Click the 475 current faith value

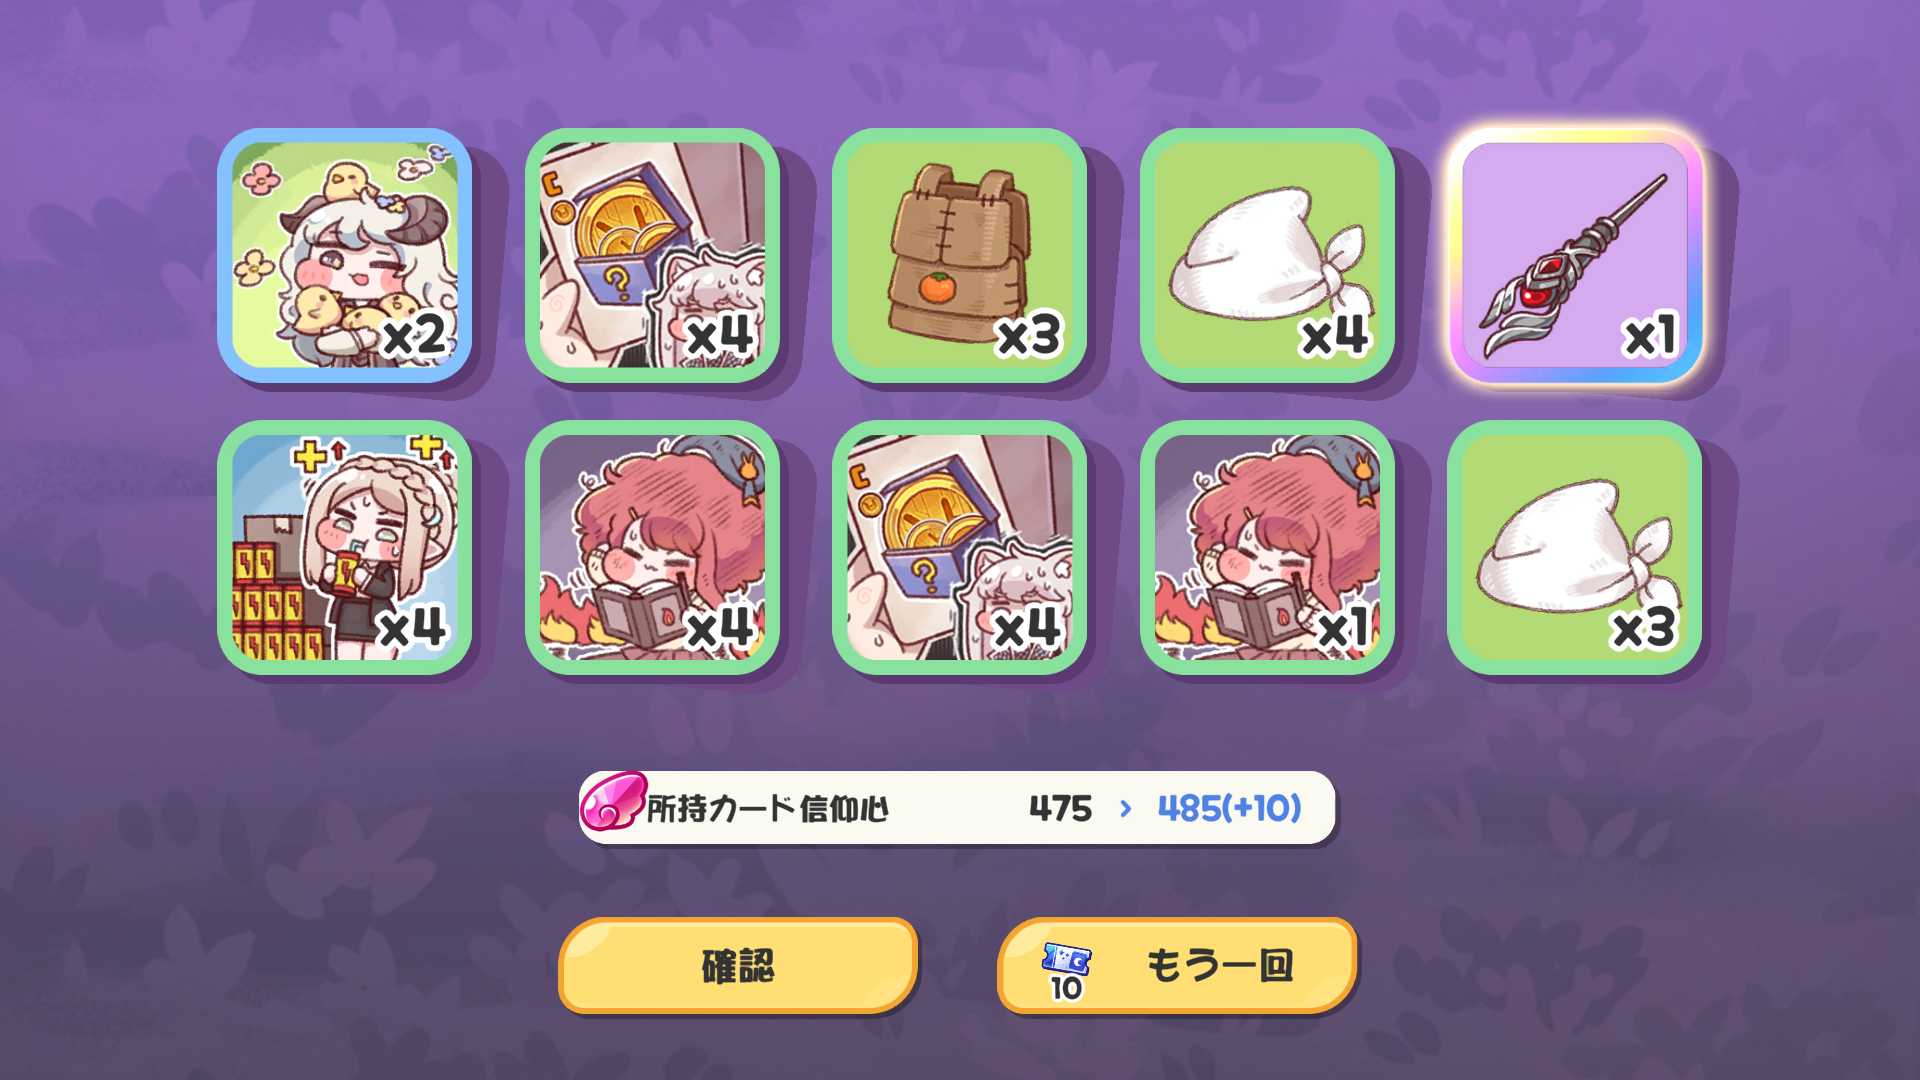1060,808
